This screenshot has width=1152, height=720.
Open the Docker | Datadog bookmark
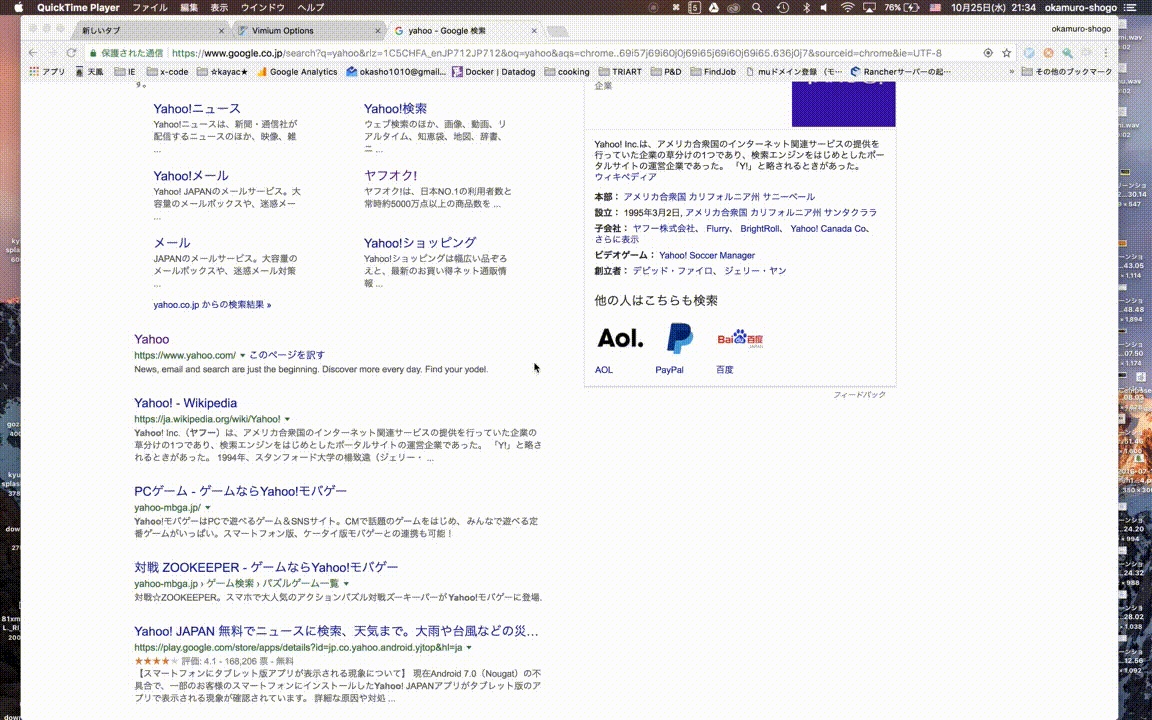[494, 72]
